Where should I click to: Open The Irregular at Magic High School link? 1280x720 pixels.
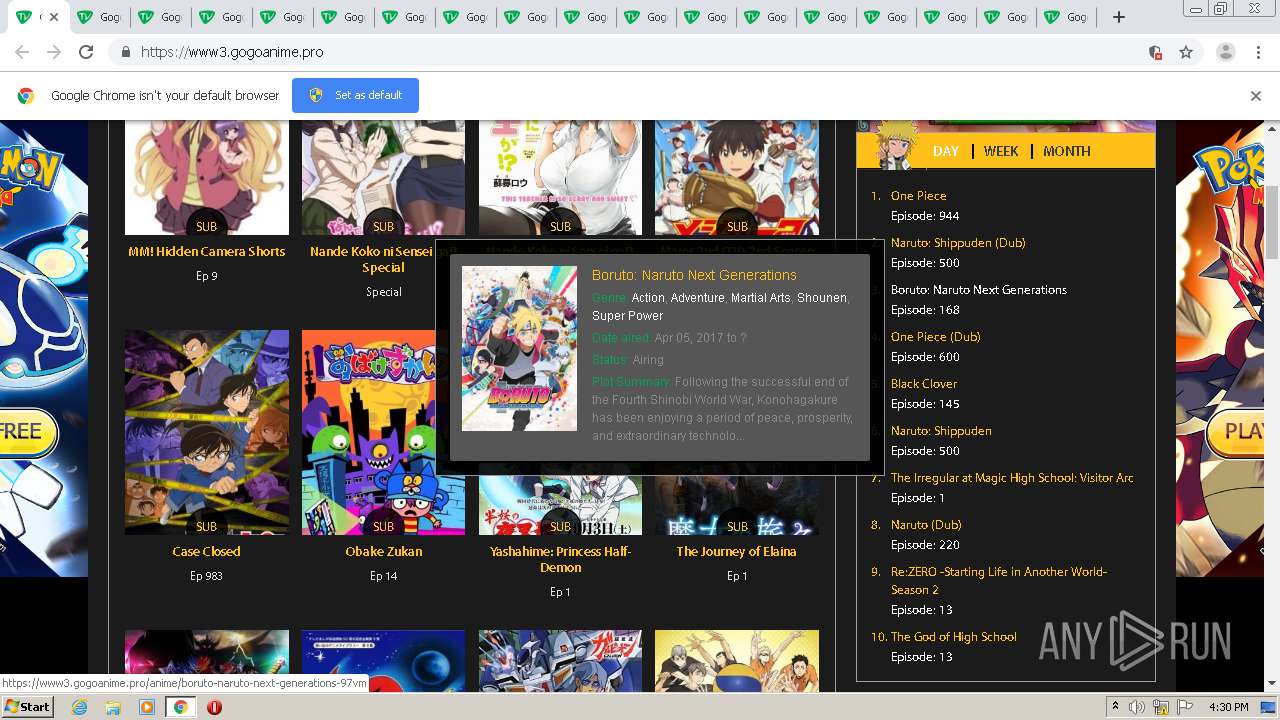click(x=1012, y=478)
